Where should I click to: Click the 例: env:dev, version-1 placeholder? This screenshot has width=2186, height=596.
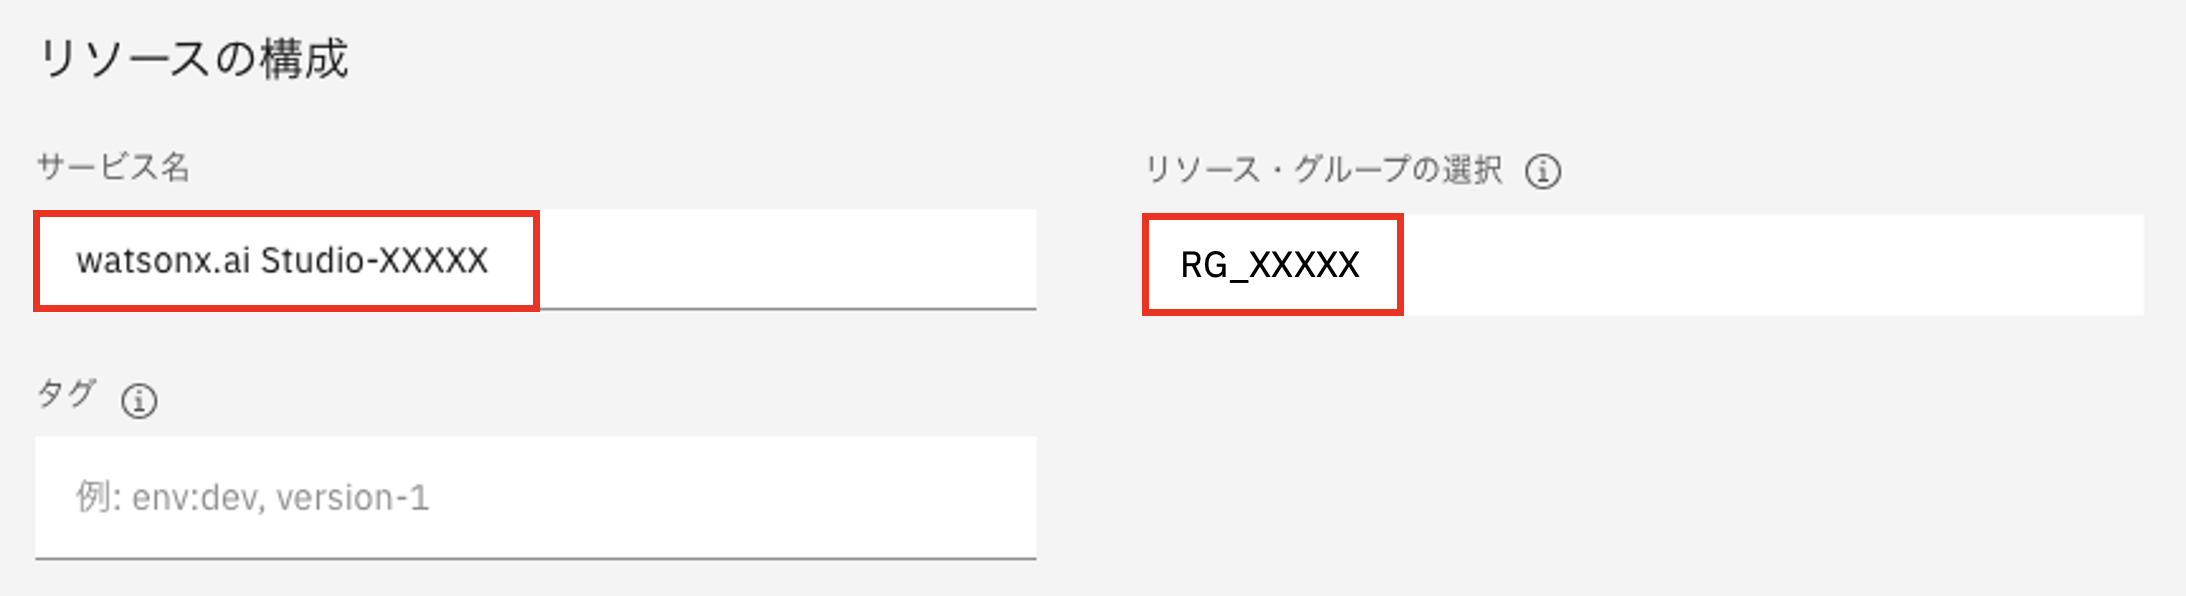tap(252, 497)
